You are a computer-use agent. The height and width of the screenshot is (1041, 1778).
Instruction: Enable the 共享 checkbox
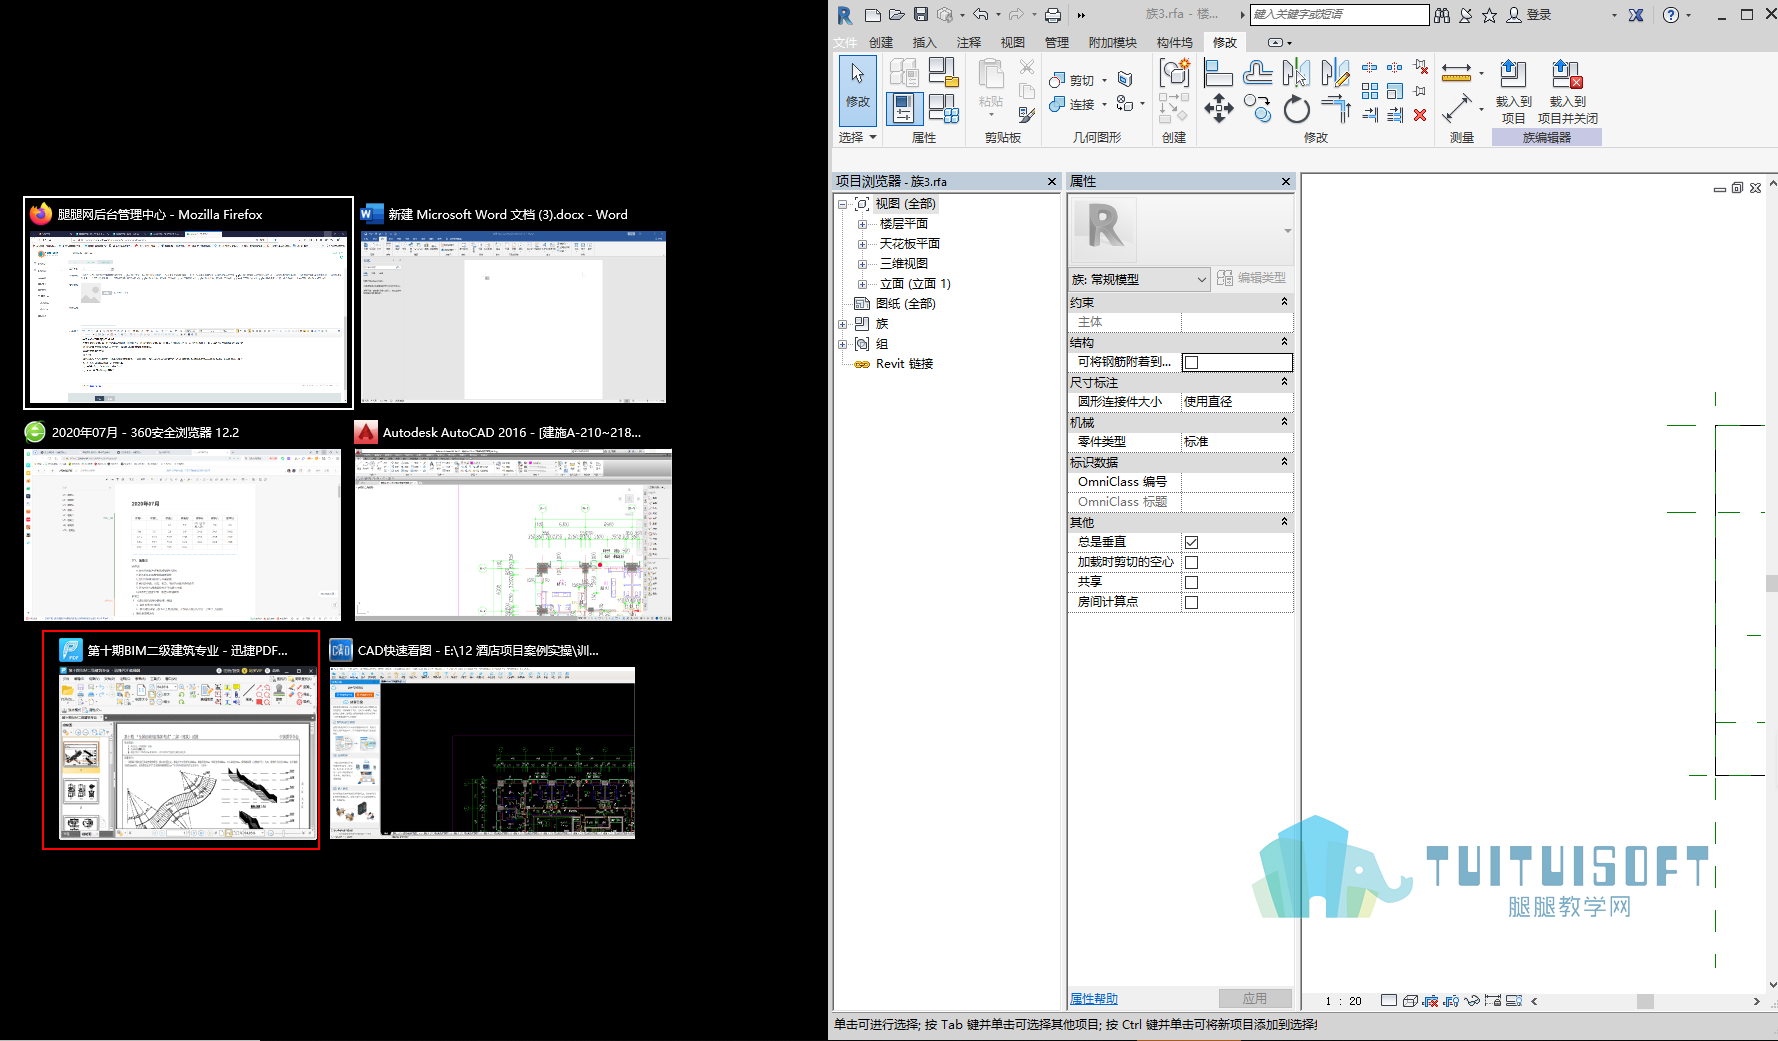[1191, 582]
